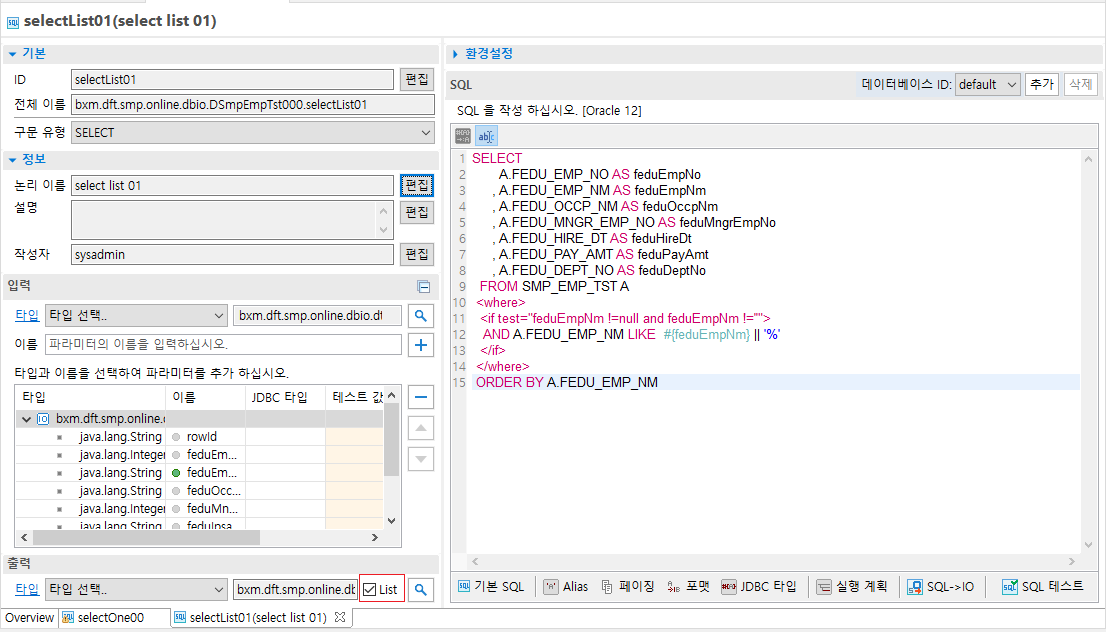Collapse the 입력 section with minimize icon
The image size is (1106, 632).
click(423, 287)
